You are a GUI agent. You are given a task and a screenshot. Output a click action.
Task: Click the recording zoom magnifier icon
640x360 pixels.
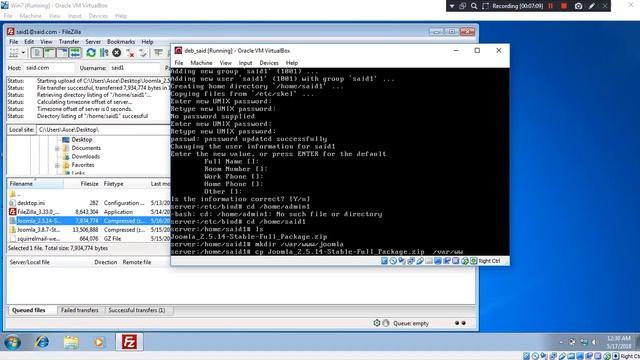474,6
